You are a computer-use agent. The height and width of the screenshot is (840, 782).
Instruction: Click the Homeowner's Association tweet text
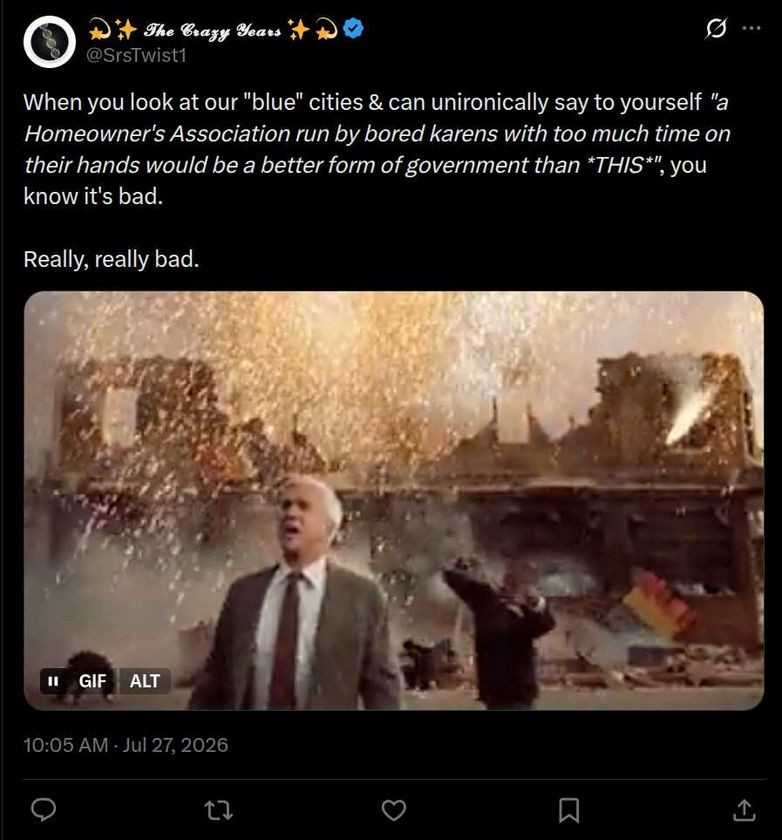coord(377,149)
